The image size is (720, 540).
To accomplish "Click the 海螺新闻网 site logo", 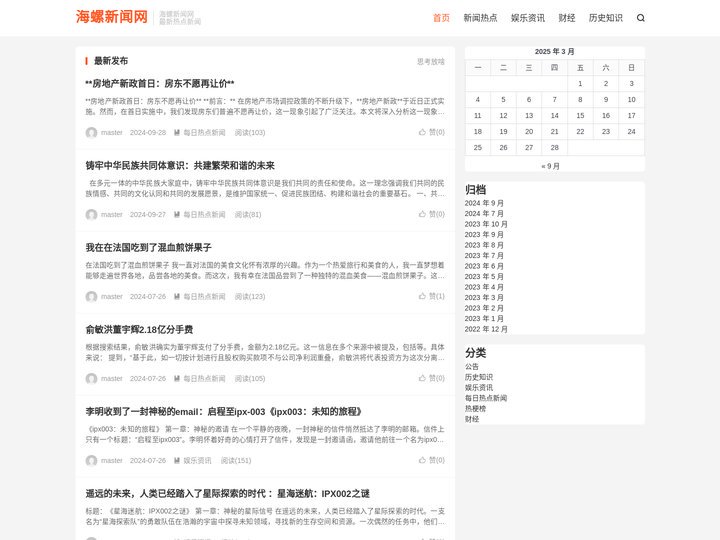I will (x=112, y=17).
